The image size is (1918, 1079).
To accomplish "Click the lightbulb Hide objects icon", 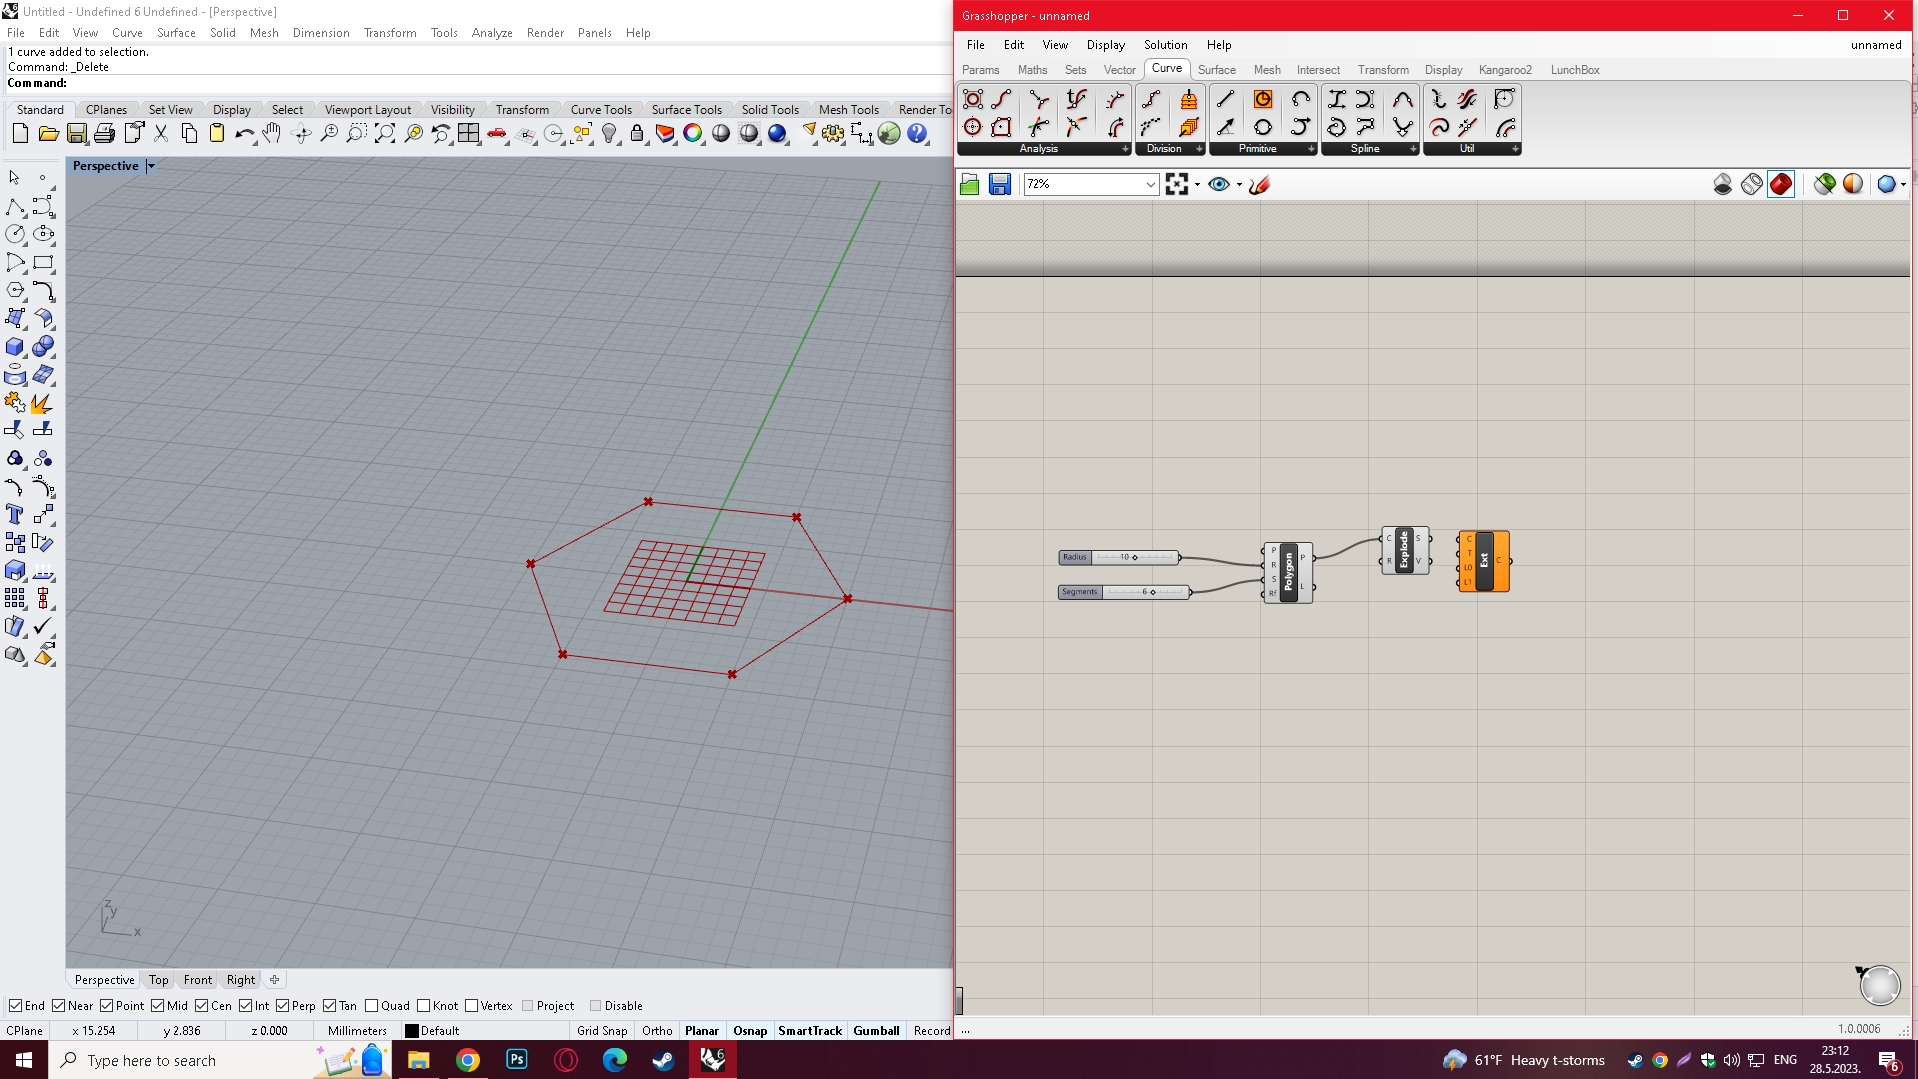I will pyautogui.click(x=609, y=133).
